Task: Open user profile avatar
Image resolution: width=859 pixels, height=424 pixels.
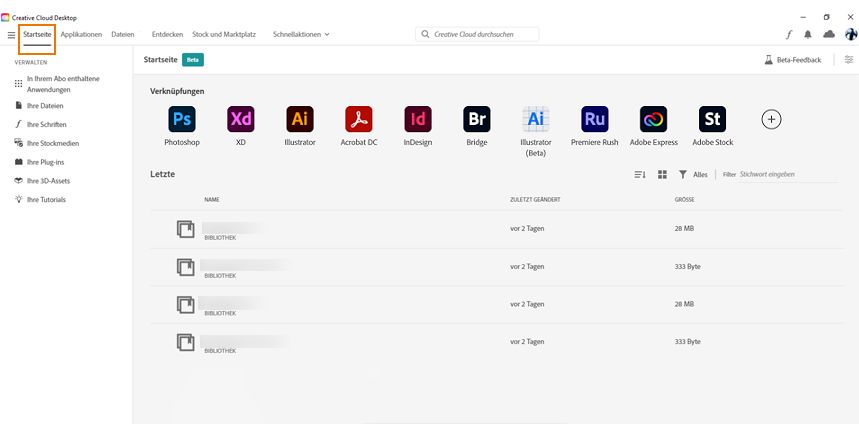Action: [x=851, y=35]
